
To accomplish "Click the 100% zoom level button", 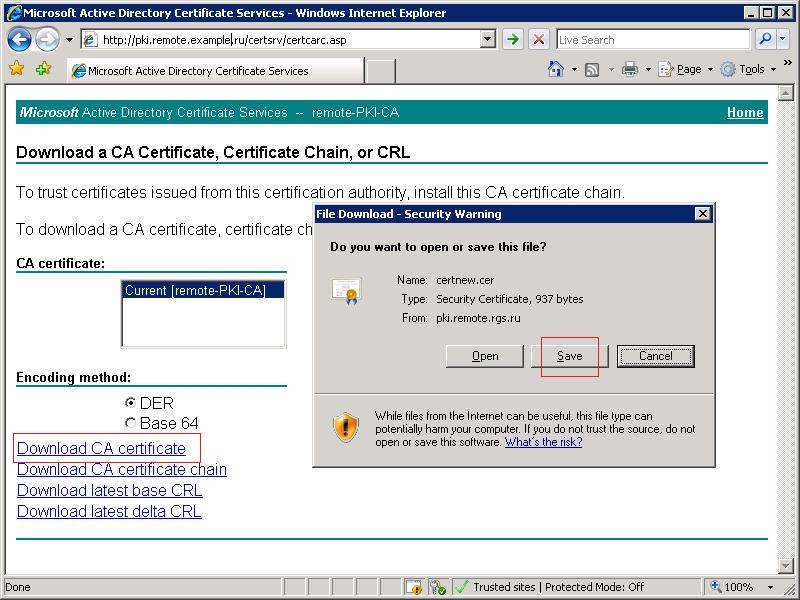I will [x=733, y=587].
